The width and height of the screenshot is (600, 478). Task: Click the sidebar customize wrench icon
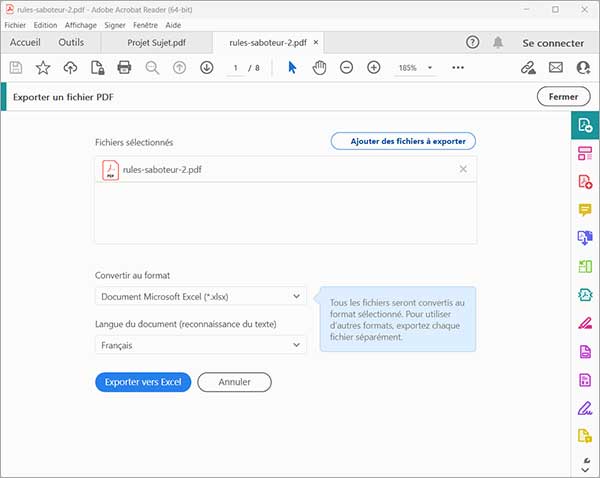click(586, 460)
